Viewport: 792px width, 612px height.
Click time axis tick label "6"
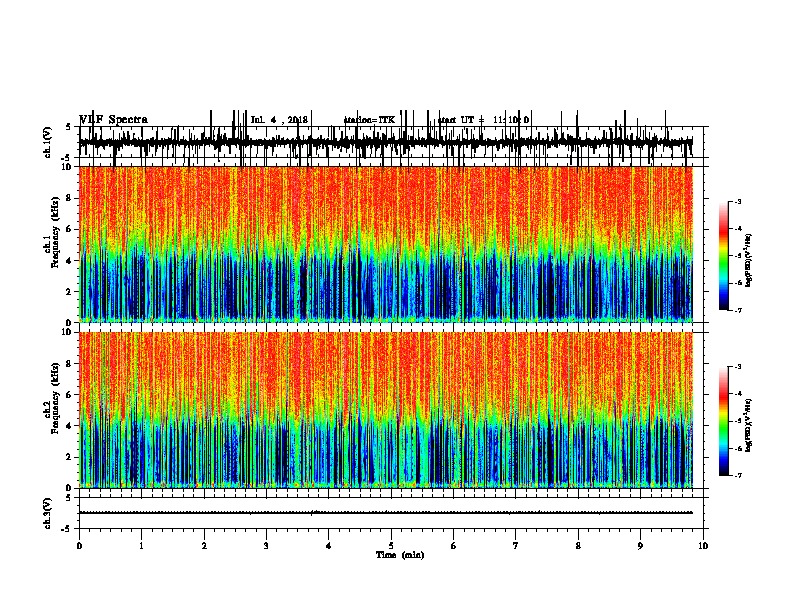(x=454, y=546)
